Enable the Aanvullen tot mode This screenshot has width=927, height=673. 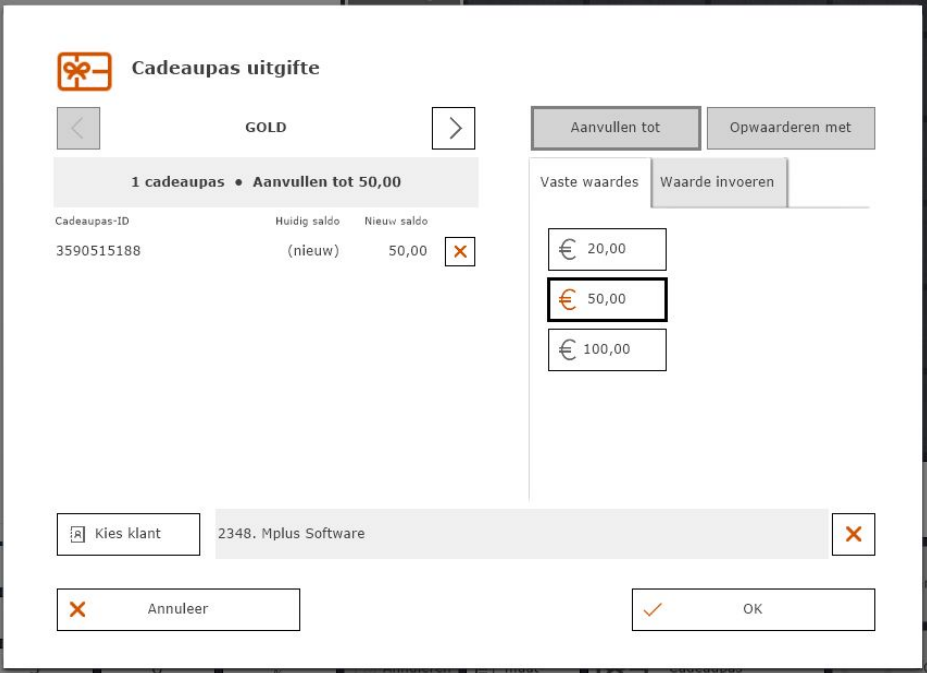click(615, 128)
